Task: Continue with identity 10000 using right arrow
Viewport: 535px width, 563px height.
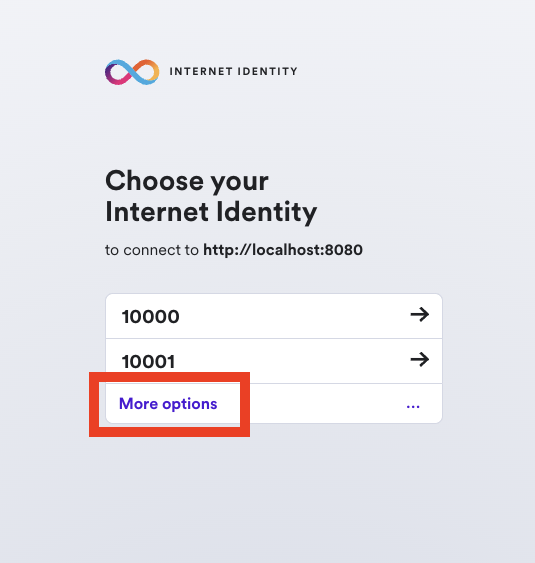Action: pyautogui.click(x=419, y=315)
